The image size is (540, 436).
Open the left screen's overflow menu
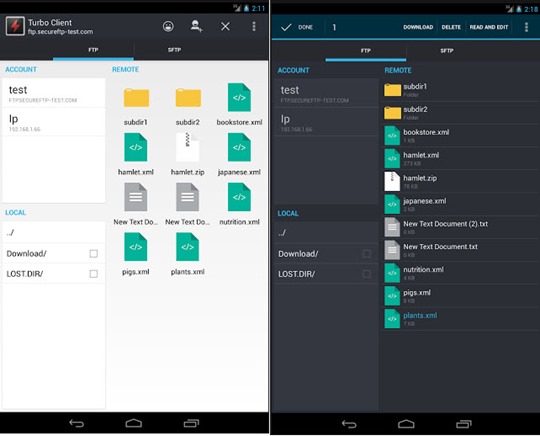[254, 26]
